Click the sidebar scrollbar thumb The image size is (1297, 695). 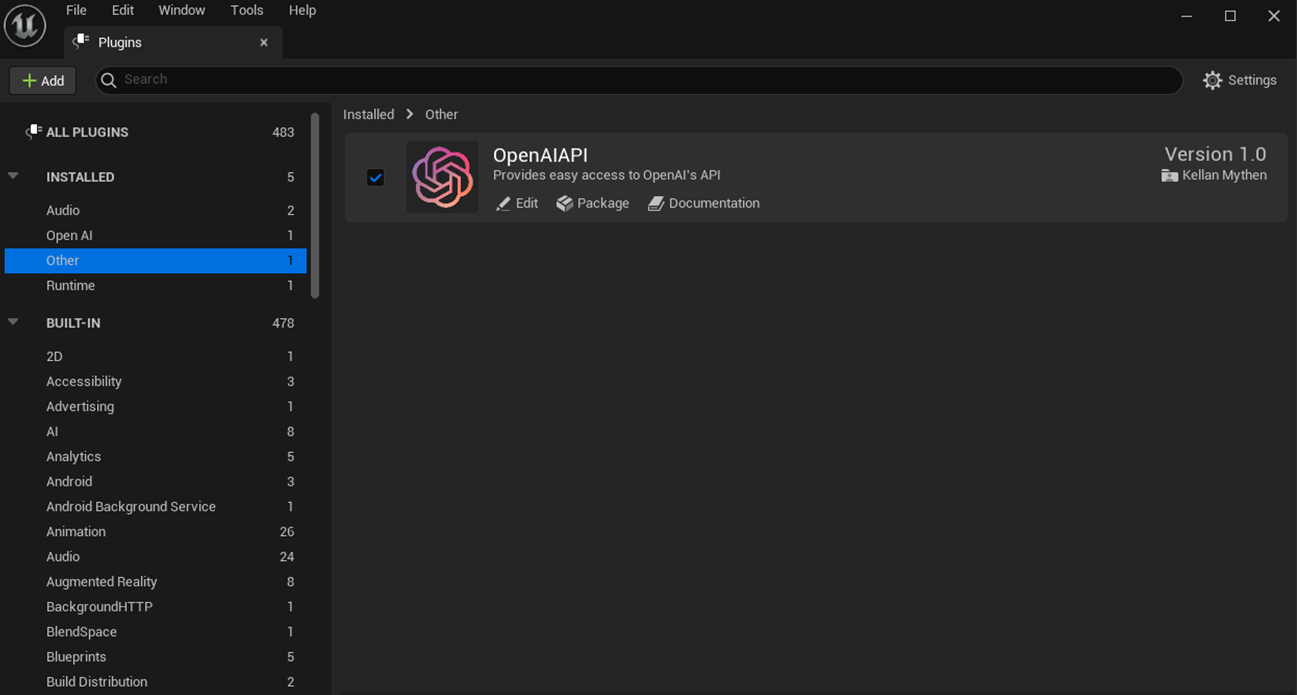(x=315, y=210)
